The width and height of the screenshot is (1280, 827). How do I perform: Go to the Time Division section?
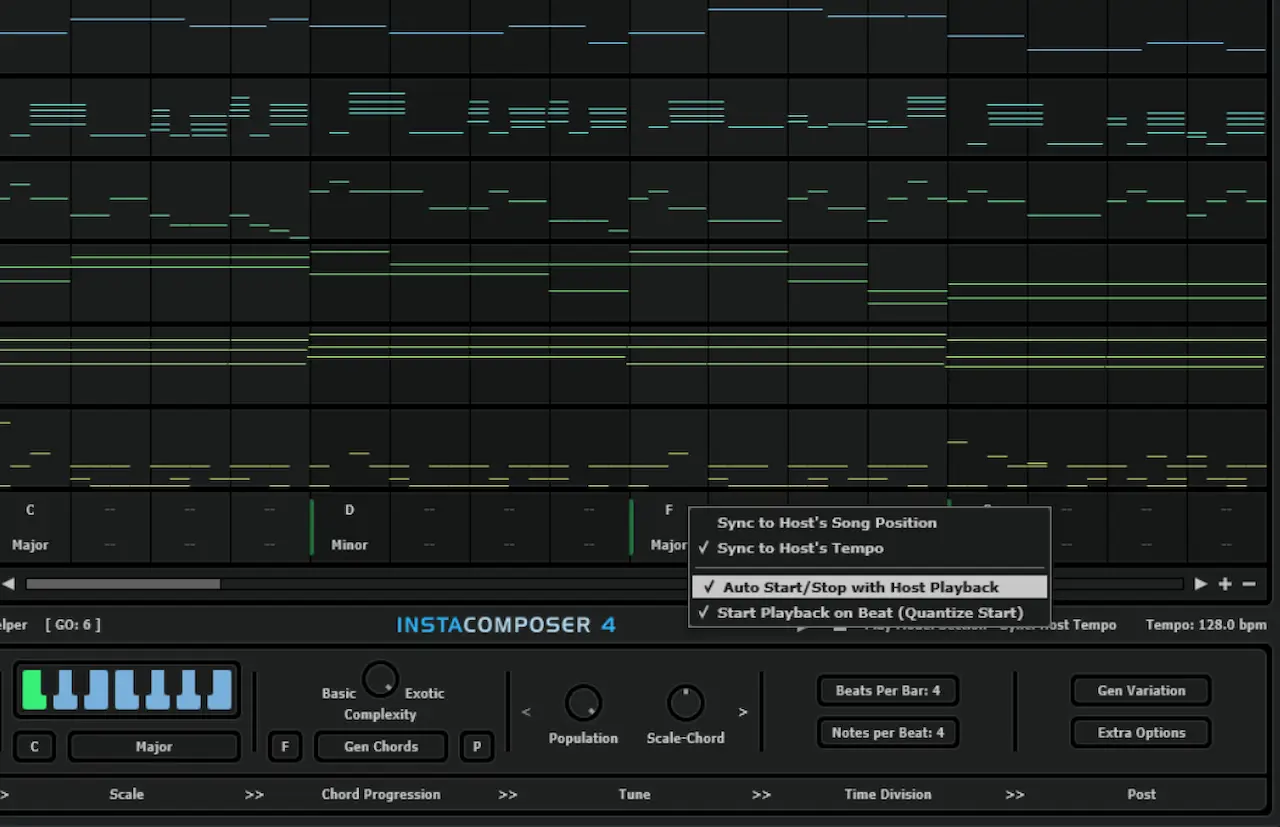[888, 794]
